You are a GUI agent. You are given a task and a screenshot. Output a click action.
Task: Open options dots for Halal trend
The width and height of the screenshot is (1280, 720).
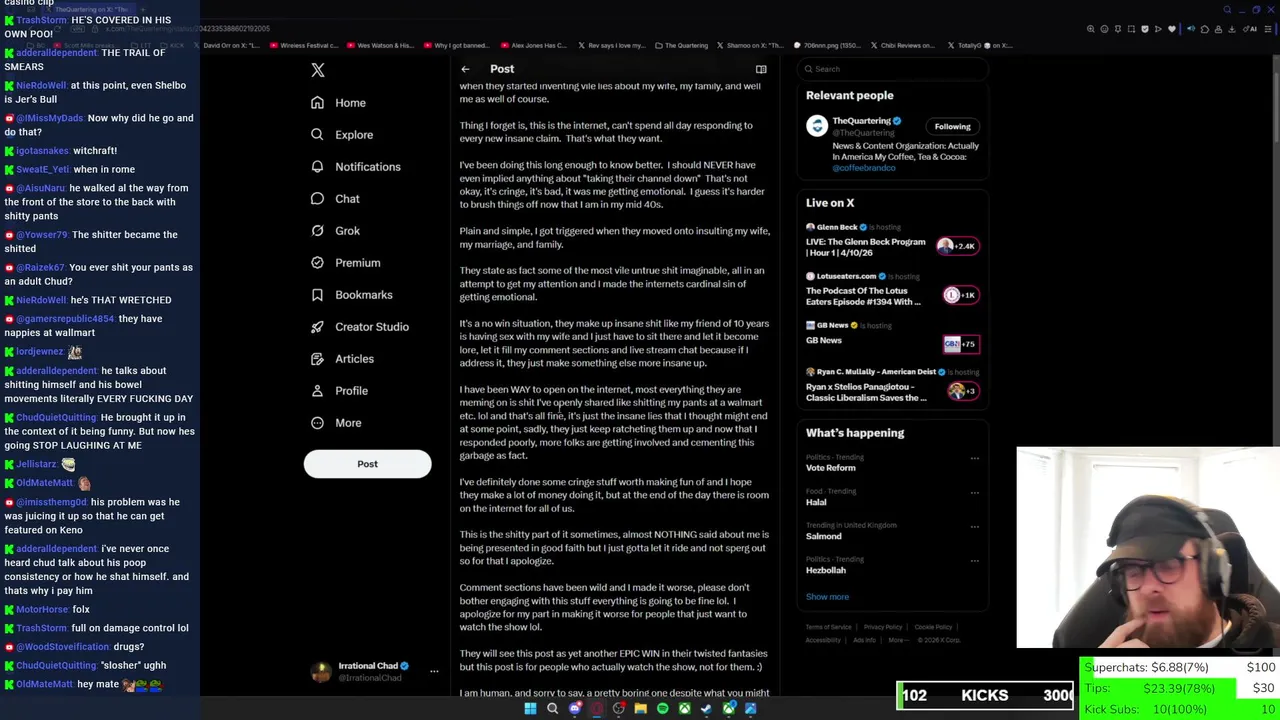click(x=975, y=492)
